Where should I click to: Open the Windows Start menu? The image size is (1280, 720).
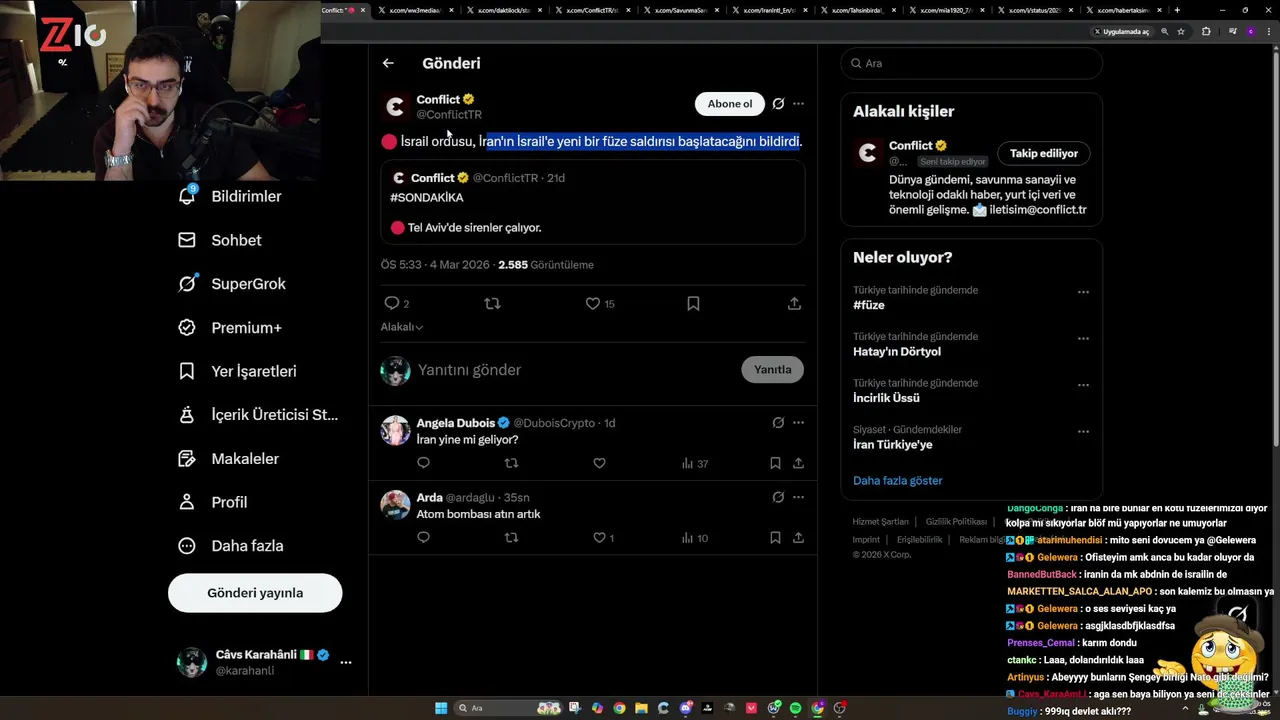[x=441, y=708]
